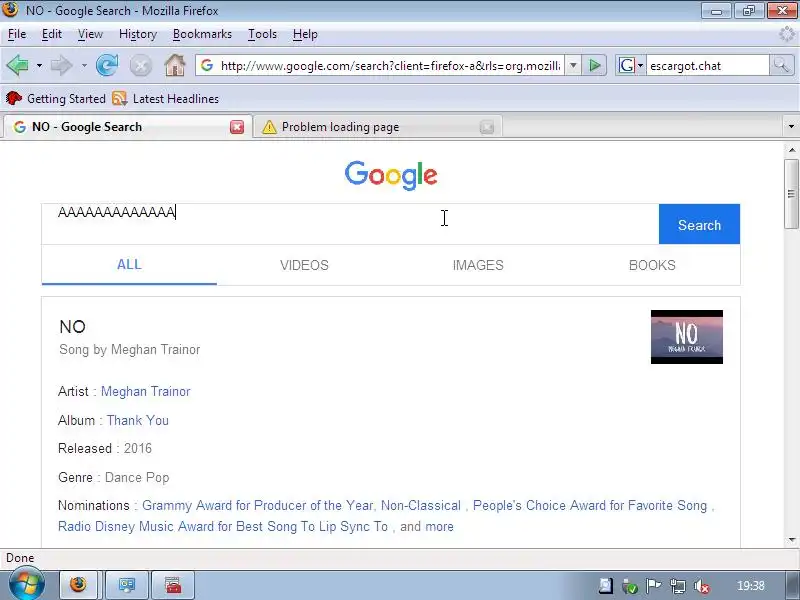
Task: Switch to the Problem loading page tab
Action: pos(378,127)
